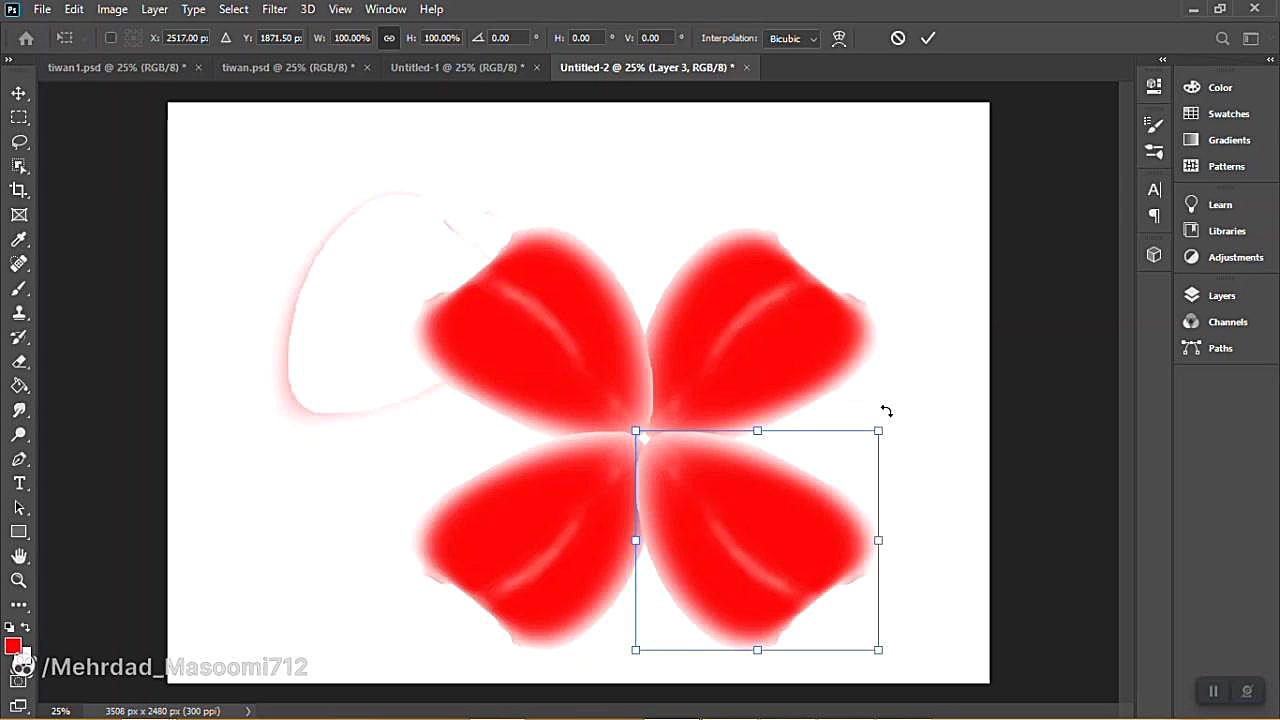Select the Zoom tool
Image resolution: width=1280 pixels, height=720 pixels.
(19, 580)
